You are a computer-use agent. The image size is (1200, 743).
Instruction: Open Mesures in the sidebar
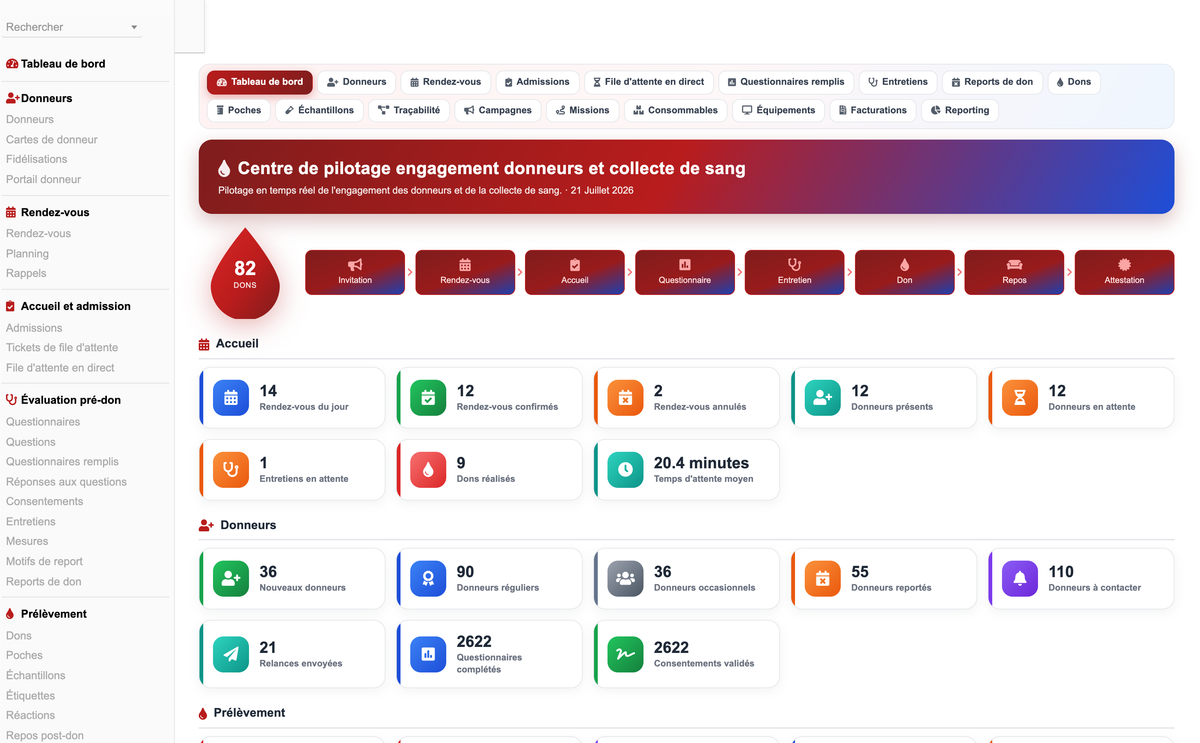tap(27, 541)
